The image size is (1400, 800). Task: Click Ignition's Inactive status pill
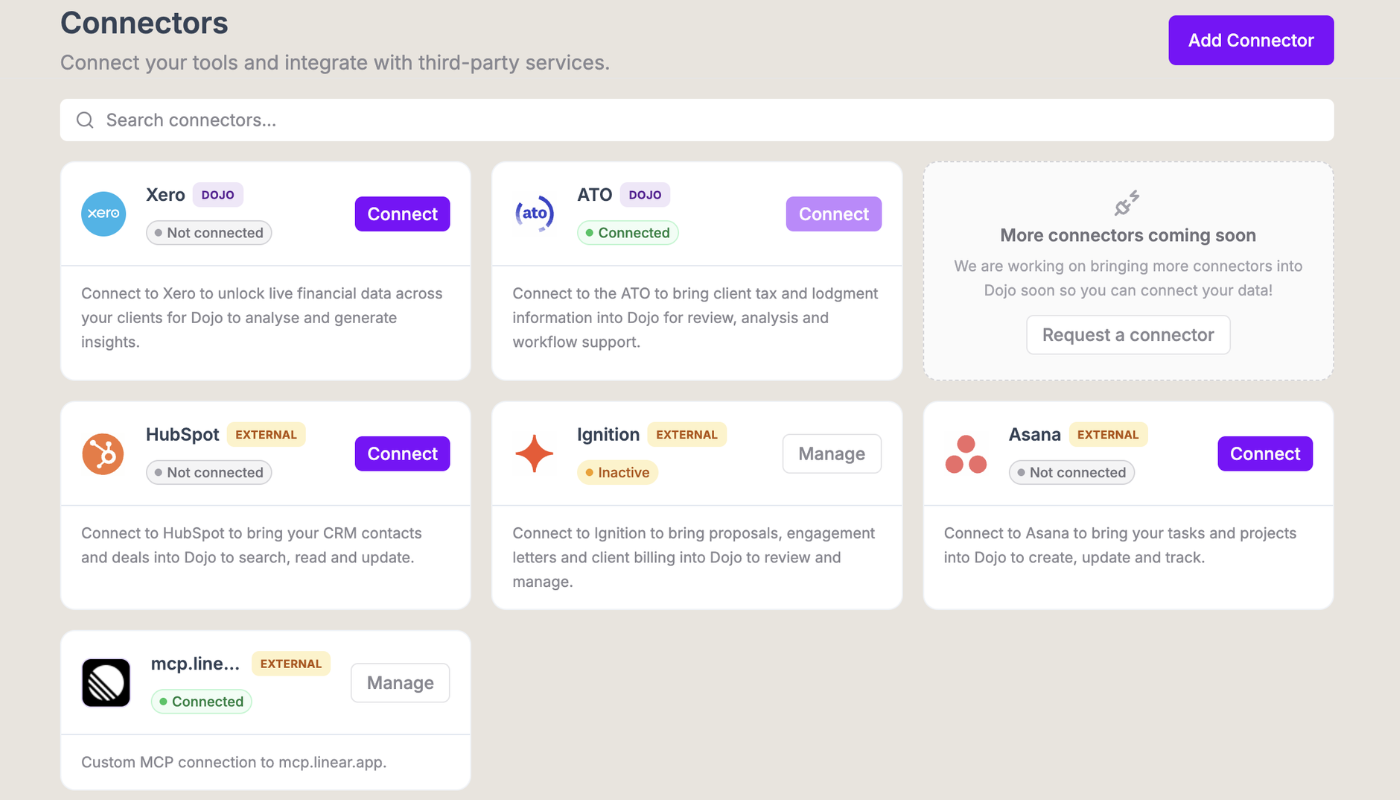(x=617, y=473)
